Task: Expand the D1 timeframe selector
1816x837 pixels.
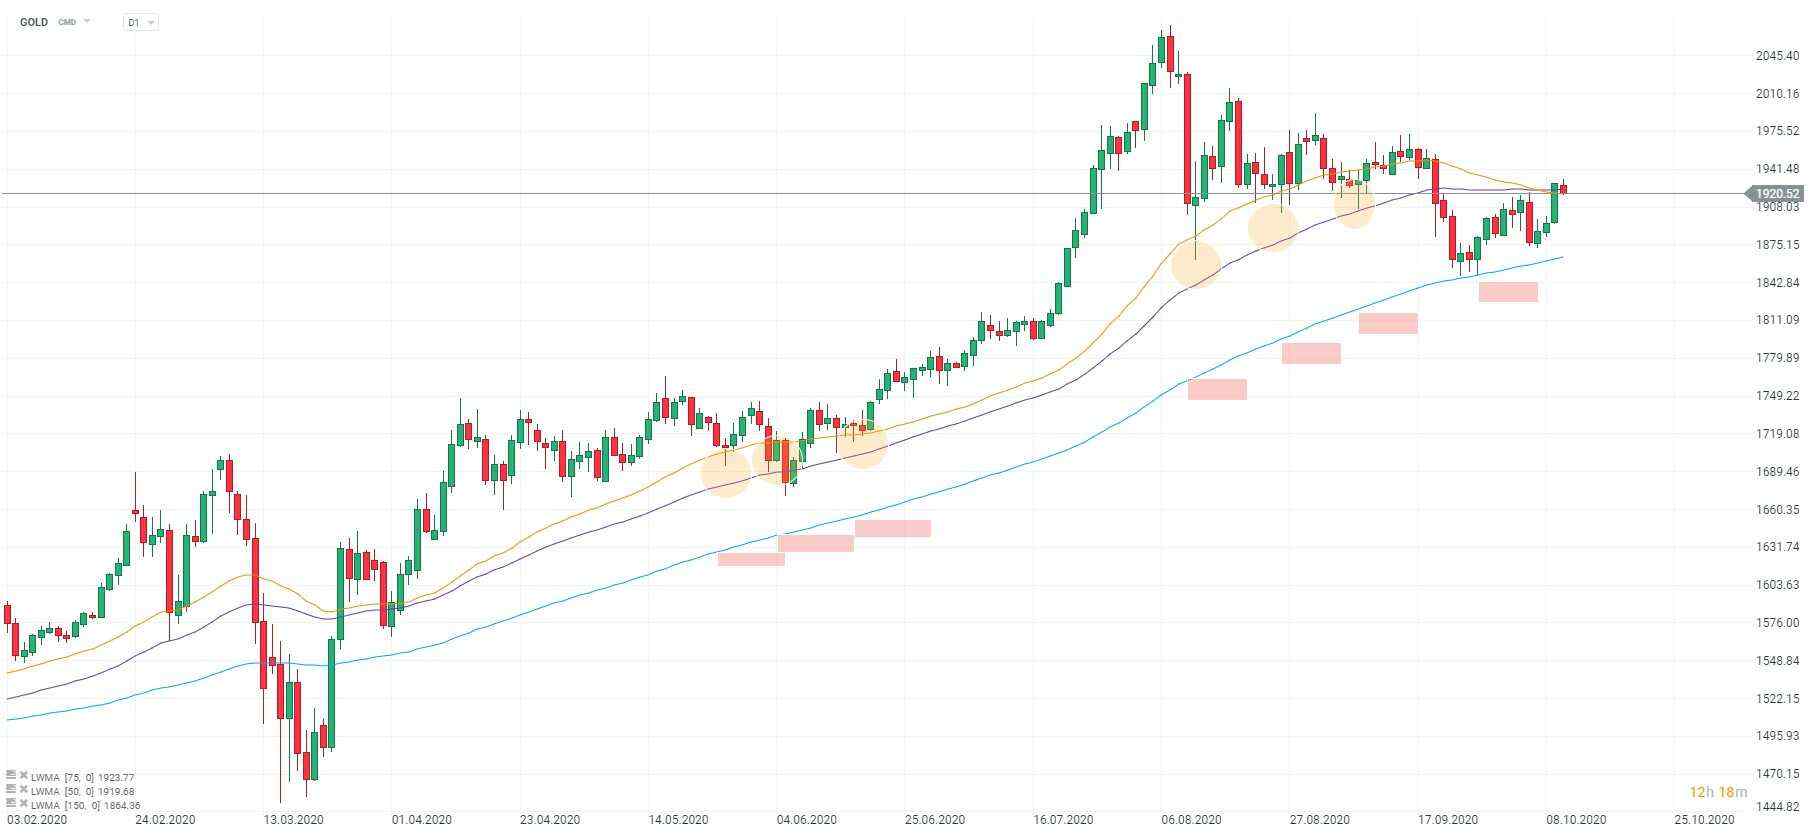Action: (x=141, y=22)
